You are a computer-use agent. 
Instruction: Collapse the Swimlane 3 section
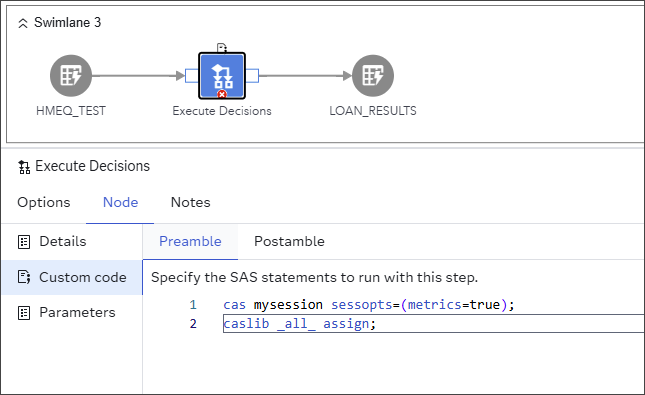[x=23, y=23]
